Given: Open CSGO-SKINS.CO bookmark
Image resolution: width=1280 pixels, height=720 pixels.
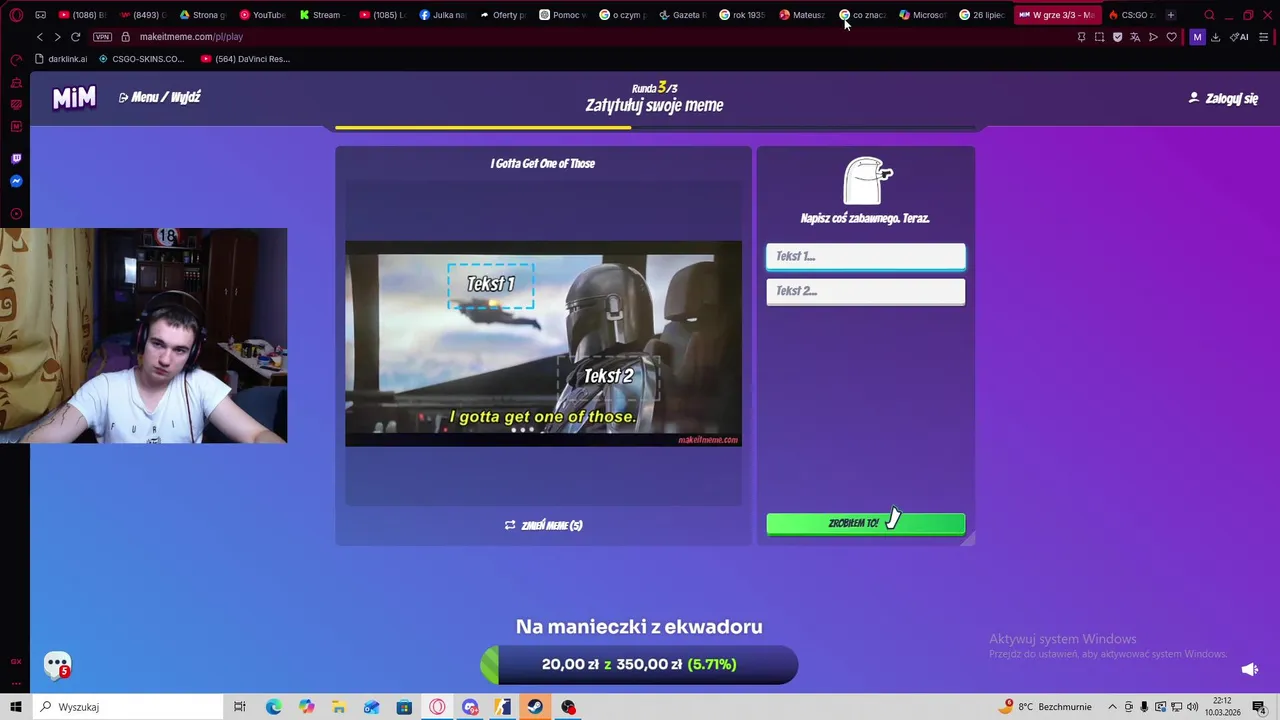Looking at the screenshot, I should pos(141,59).
